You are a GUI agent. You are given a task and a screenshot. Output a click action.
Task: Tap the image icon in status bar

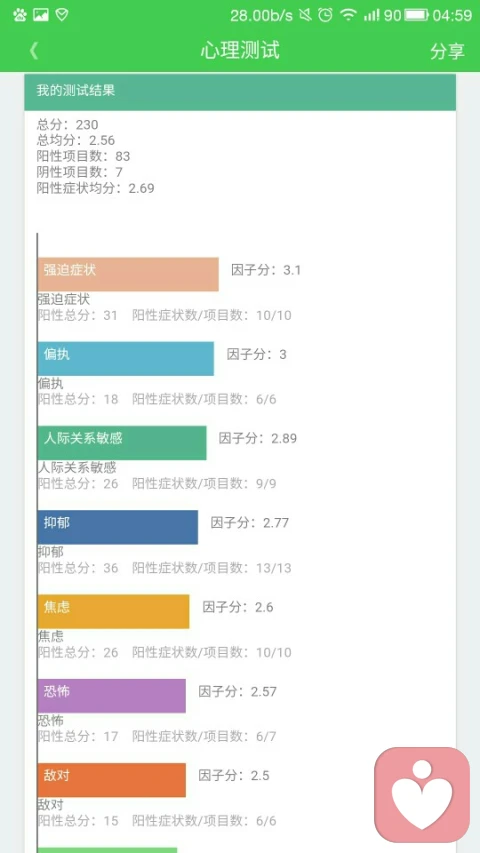point(41,15)
